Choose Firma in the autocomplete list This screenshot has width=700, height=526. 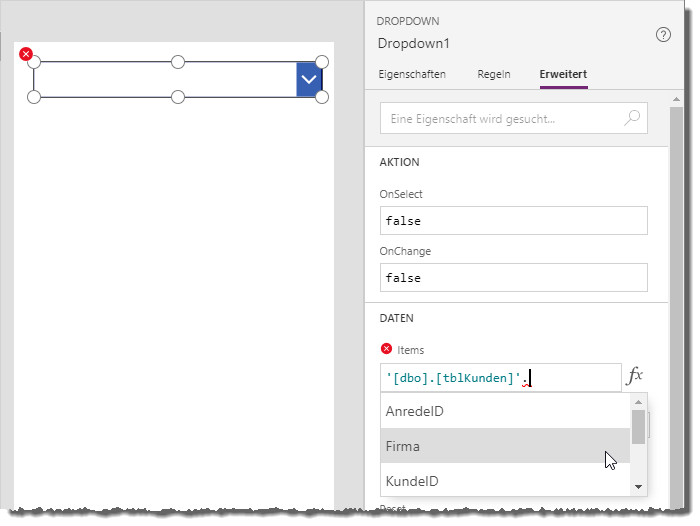[505, 446]
